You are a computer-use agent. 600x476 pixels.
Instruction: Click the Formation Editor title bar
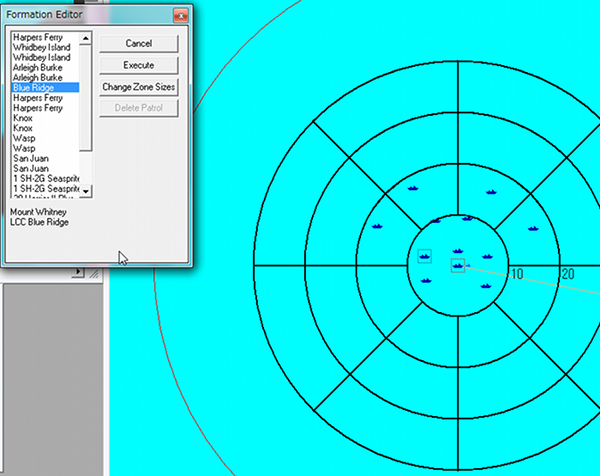pos(88,15)
